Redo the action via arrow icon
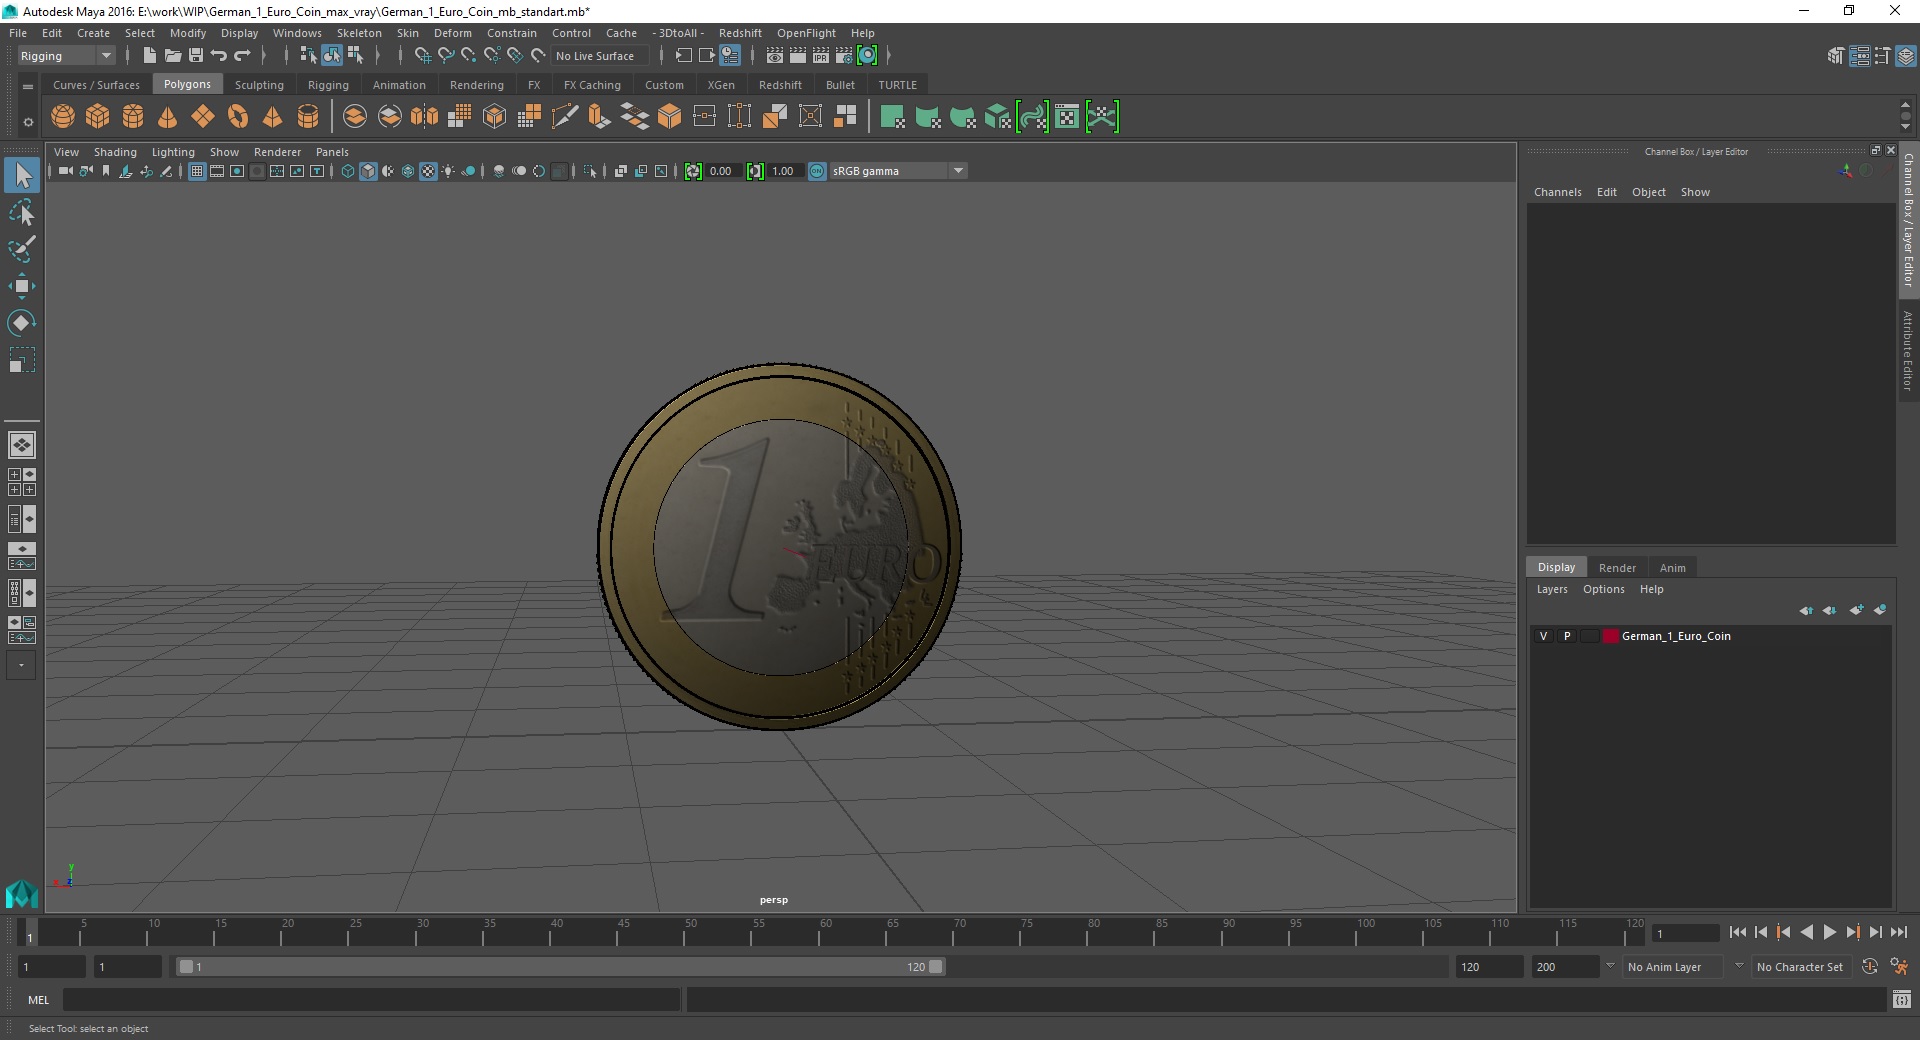The width and height of the screenshot is (1920, 1040). [242, 56]
